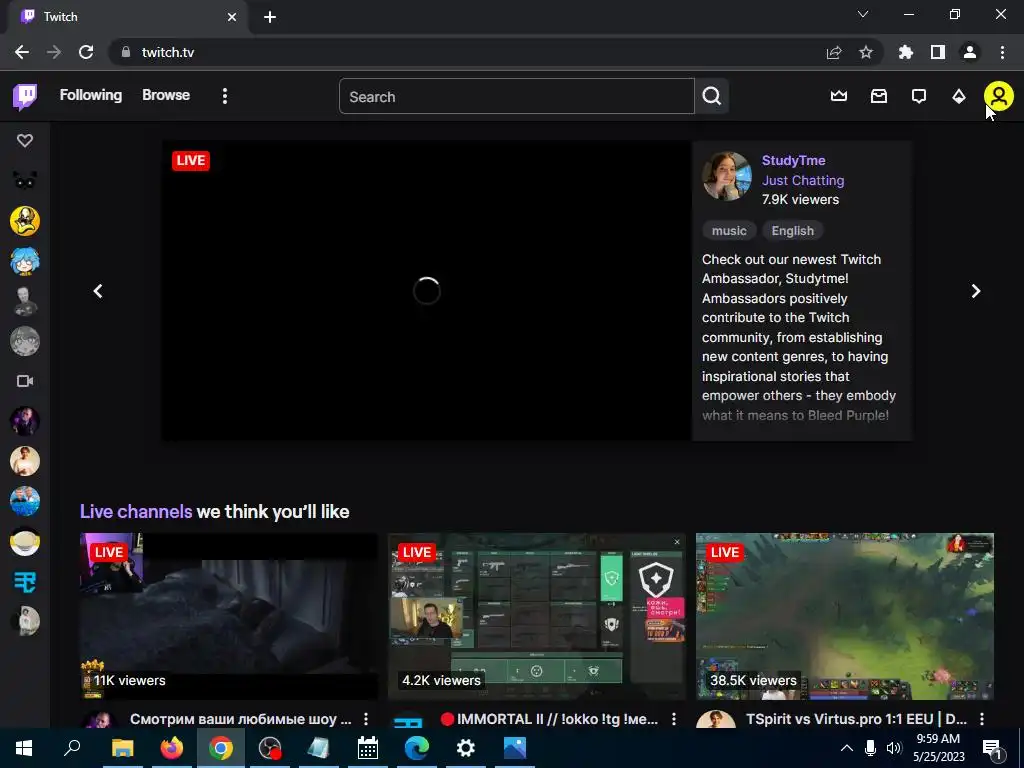Image resolution: width=1024 pixels, height=768 pixels.
Task: Go to previous featured stream in carousel
Action: pyautogui.click(x=98, y=291)
